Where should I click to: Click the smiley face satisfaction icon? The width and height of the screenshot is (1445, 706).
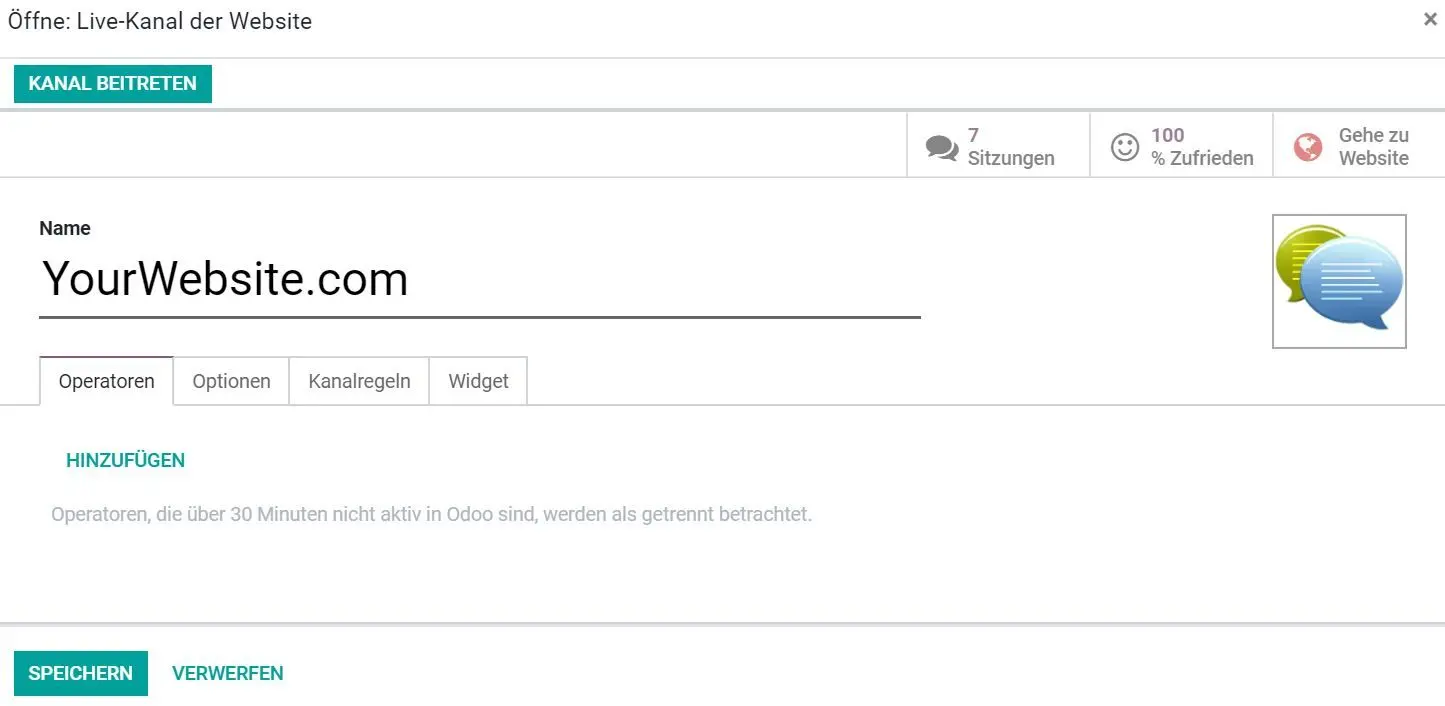click(x=1125, y=147)
